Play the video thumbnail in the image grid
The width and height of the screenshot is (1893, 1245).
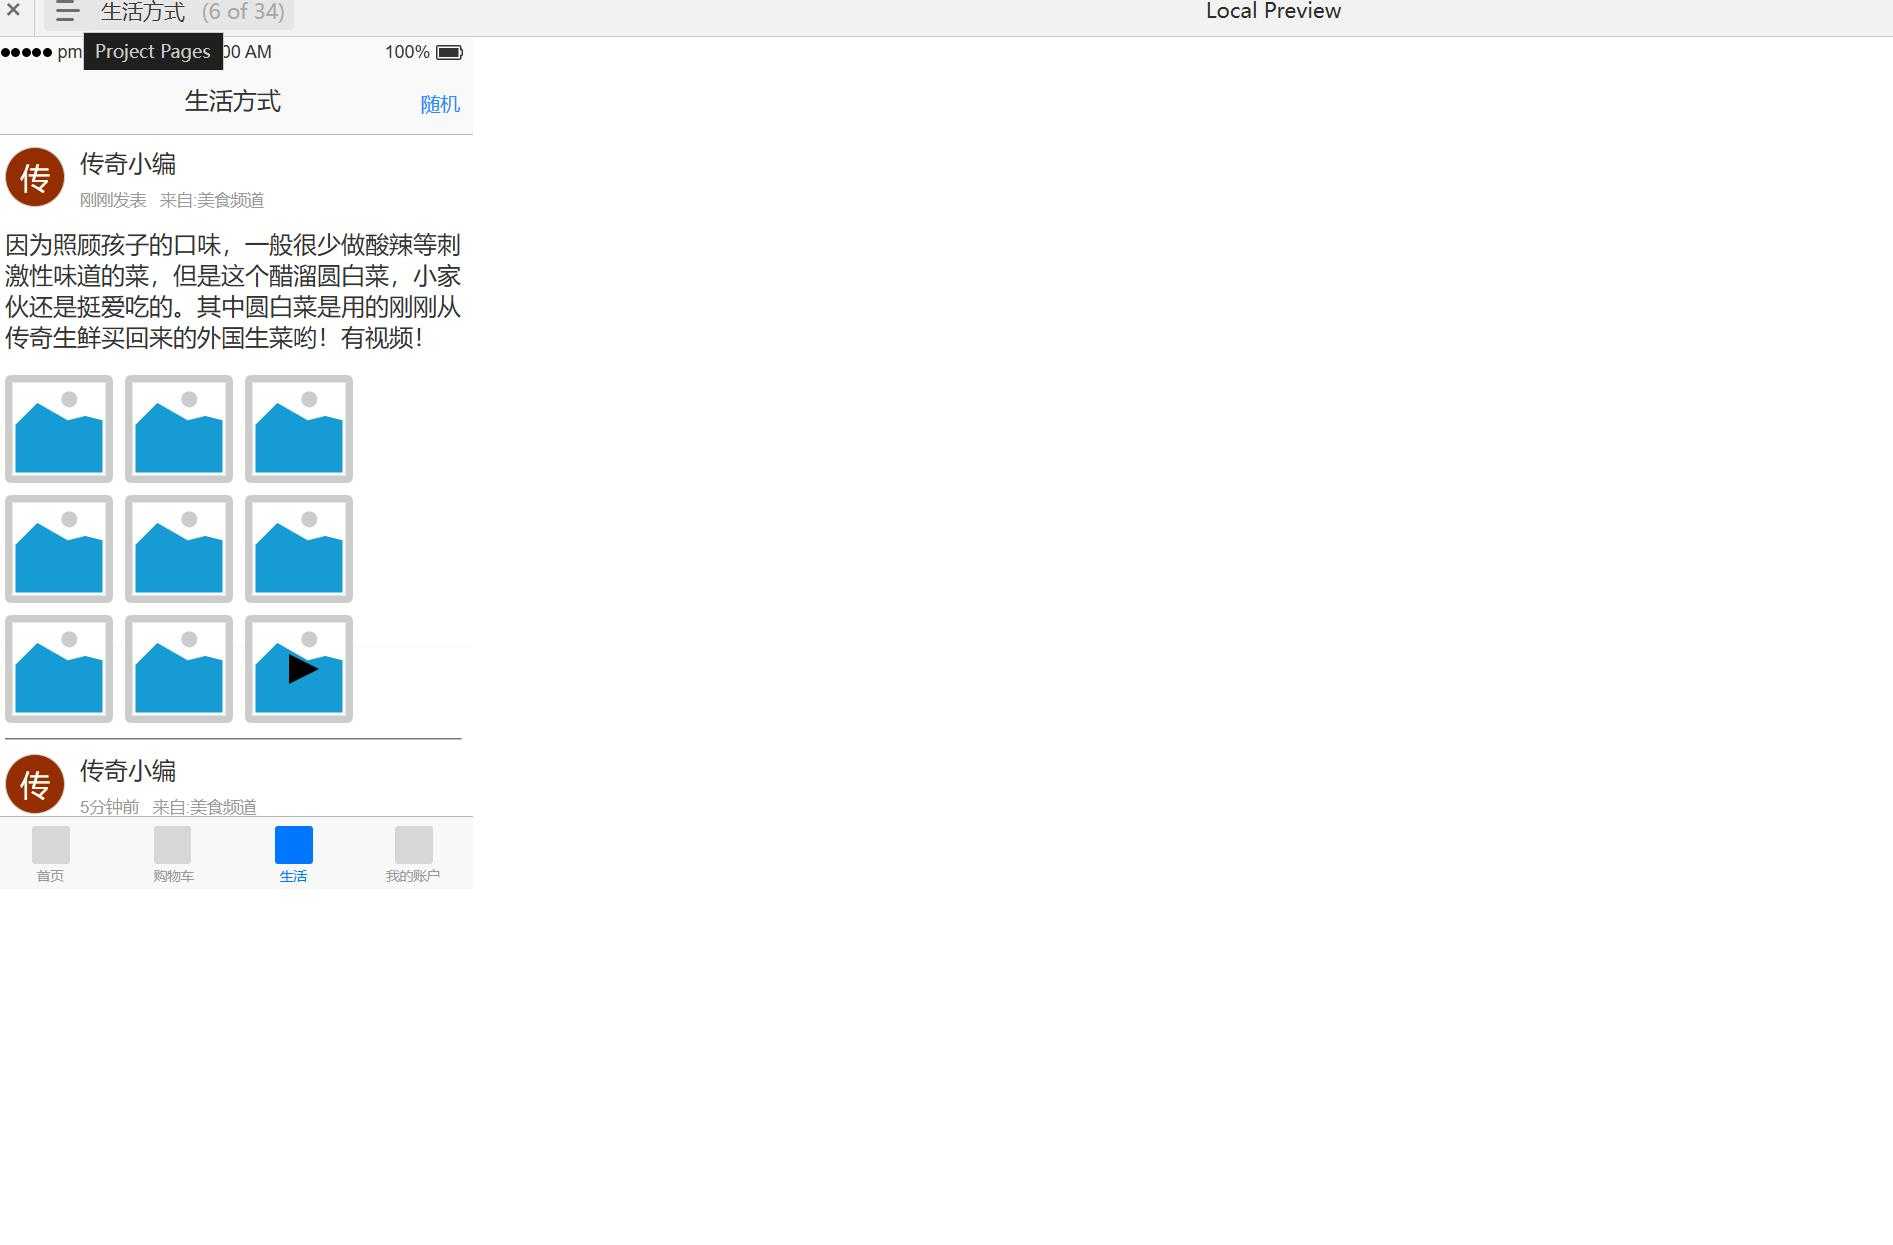298,669
